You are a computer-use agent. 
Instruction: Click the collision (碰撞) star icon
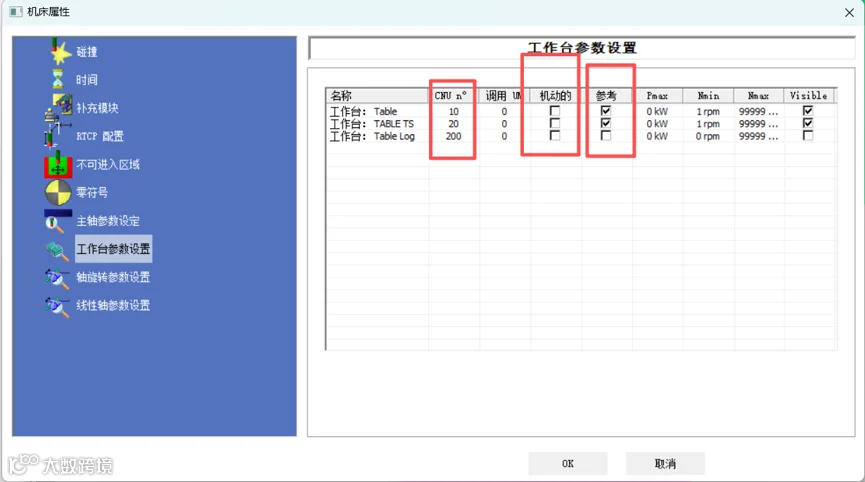tap(59, 51)
